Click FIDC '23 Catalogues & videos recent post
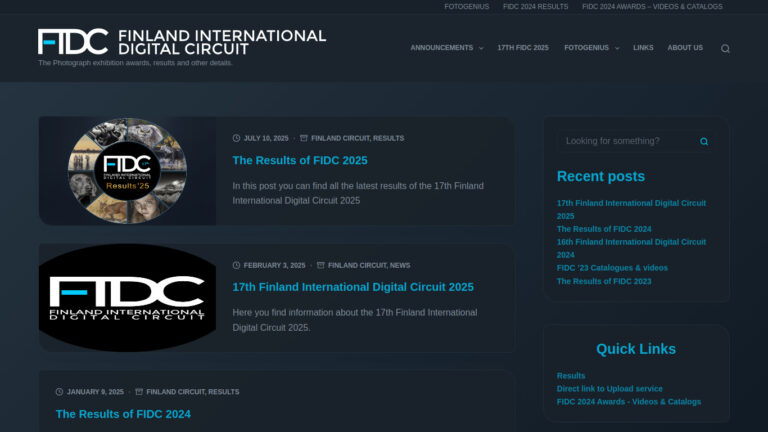 pos(612,268)
